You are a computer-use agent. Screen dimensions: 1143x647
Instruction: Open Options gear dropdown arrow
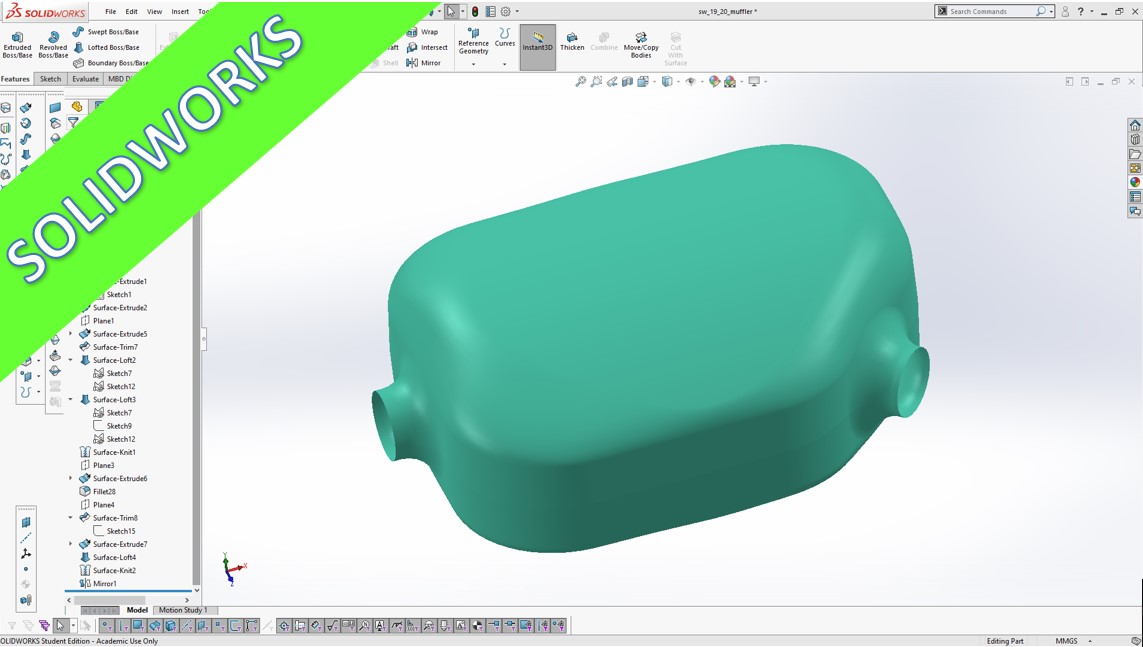tap(518, 12)
